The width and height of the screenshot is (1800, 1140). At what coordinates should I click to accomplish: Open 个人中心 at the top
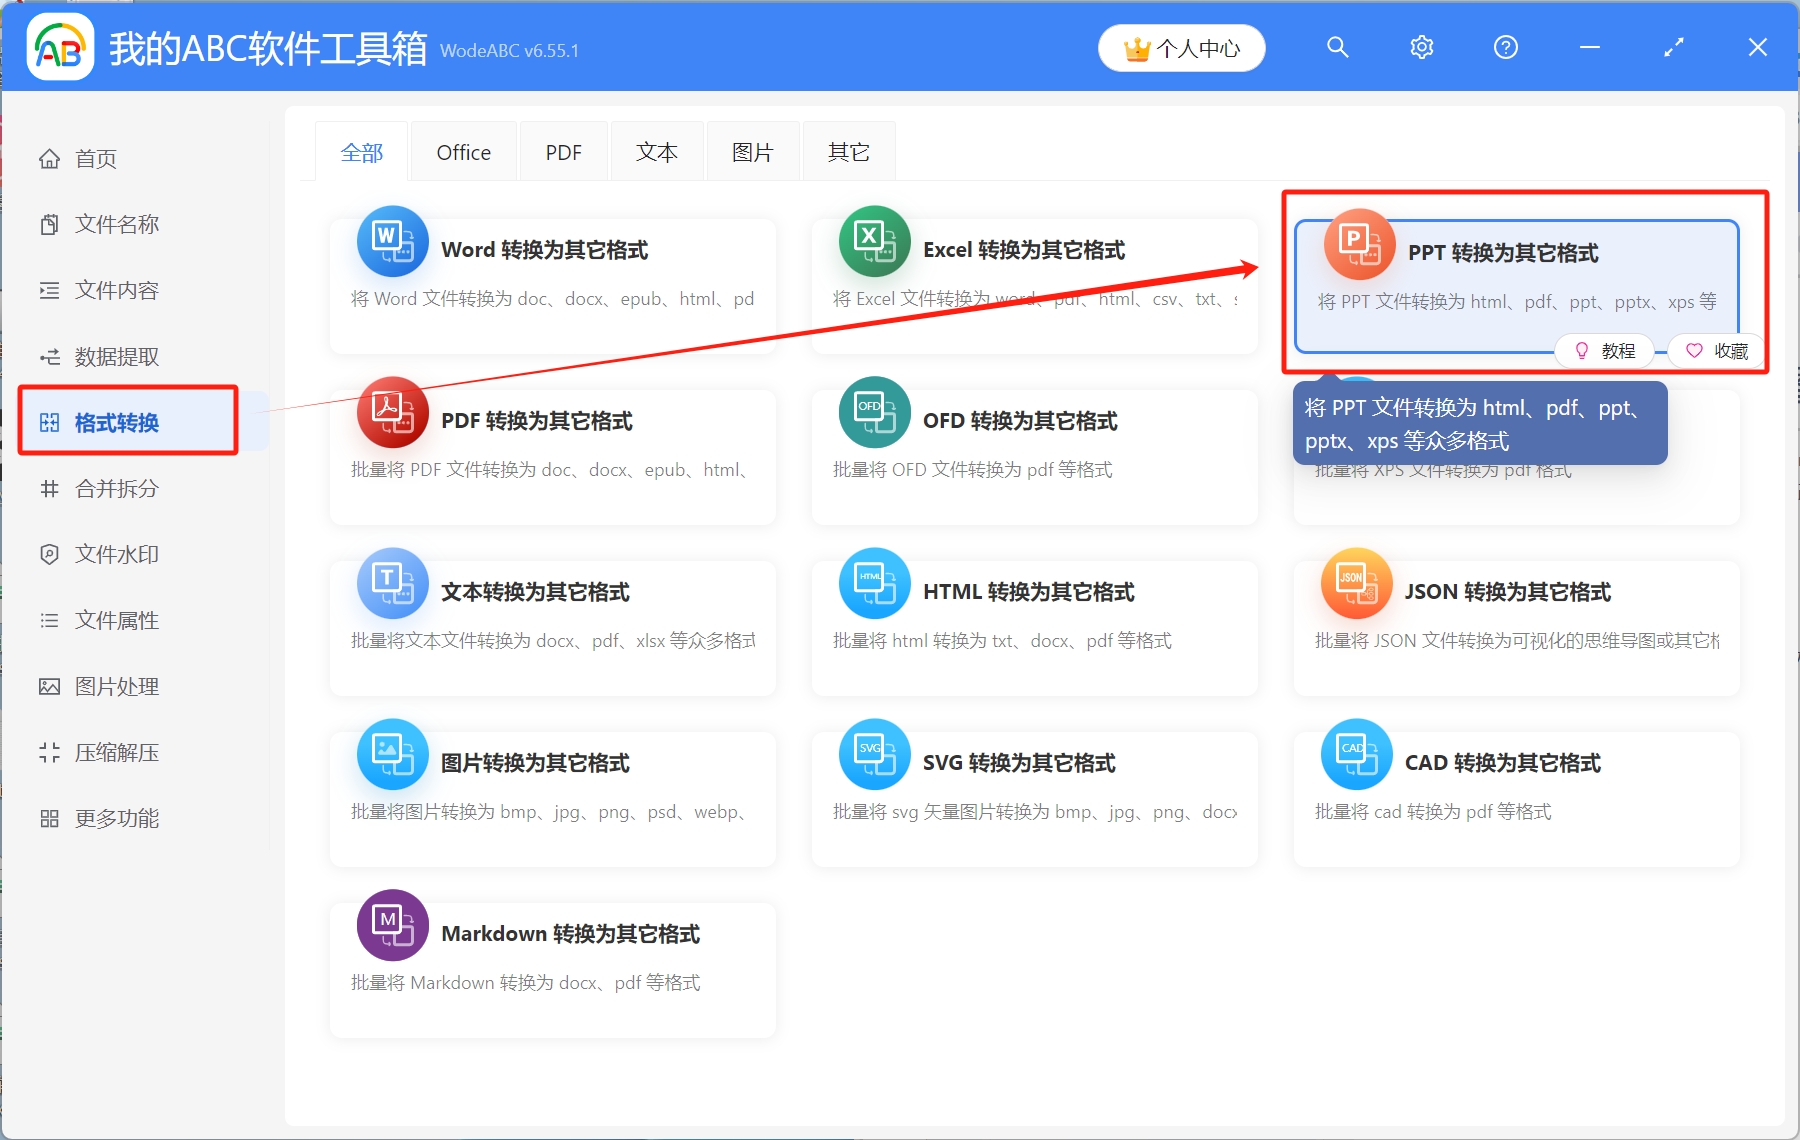[x=1181, y=47]
